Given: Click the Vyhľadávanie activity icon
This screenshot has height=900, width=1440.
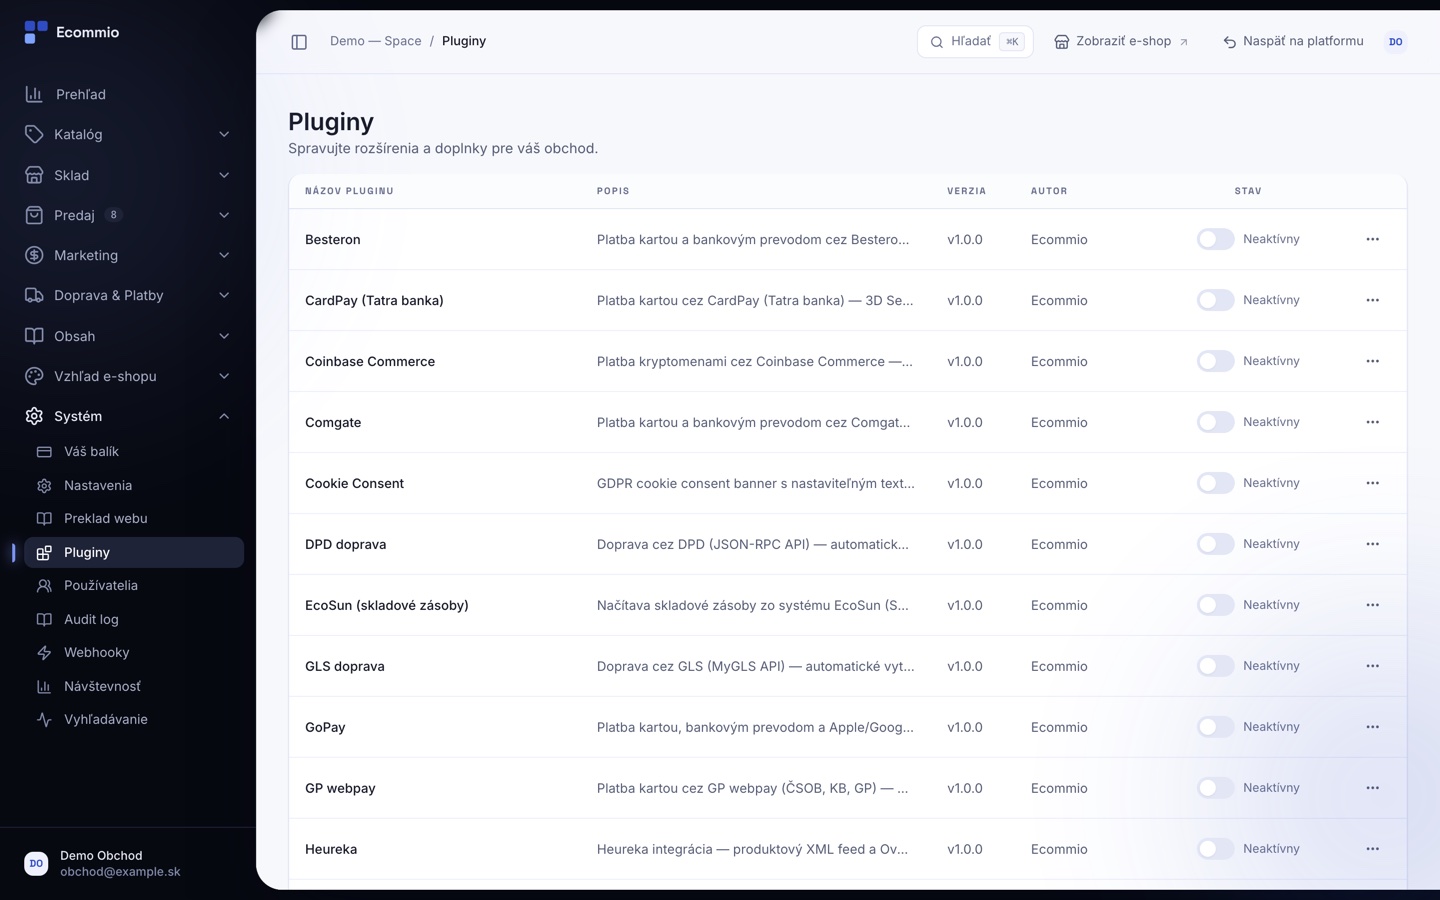Looking at the screenshot, I should tap(44, 720).
